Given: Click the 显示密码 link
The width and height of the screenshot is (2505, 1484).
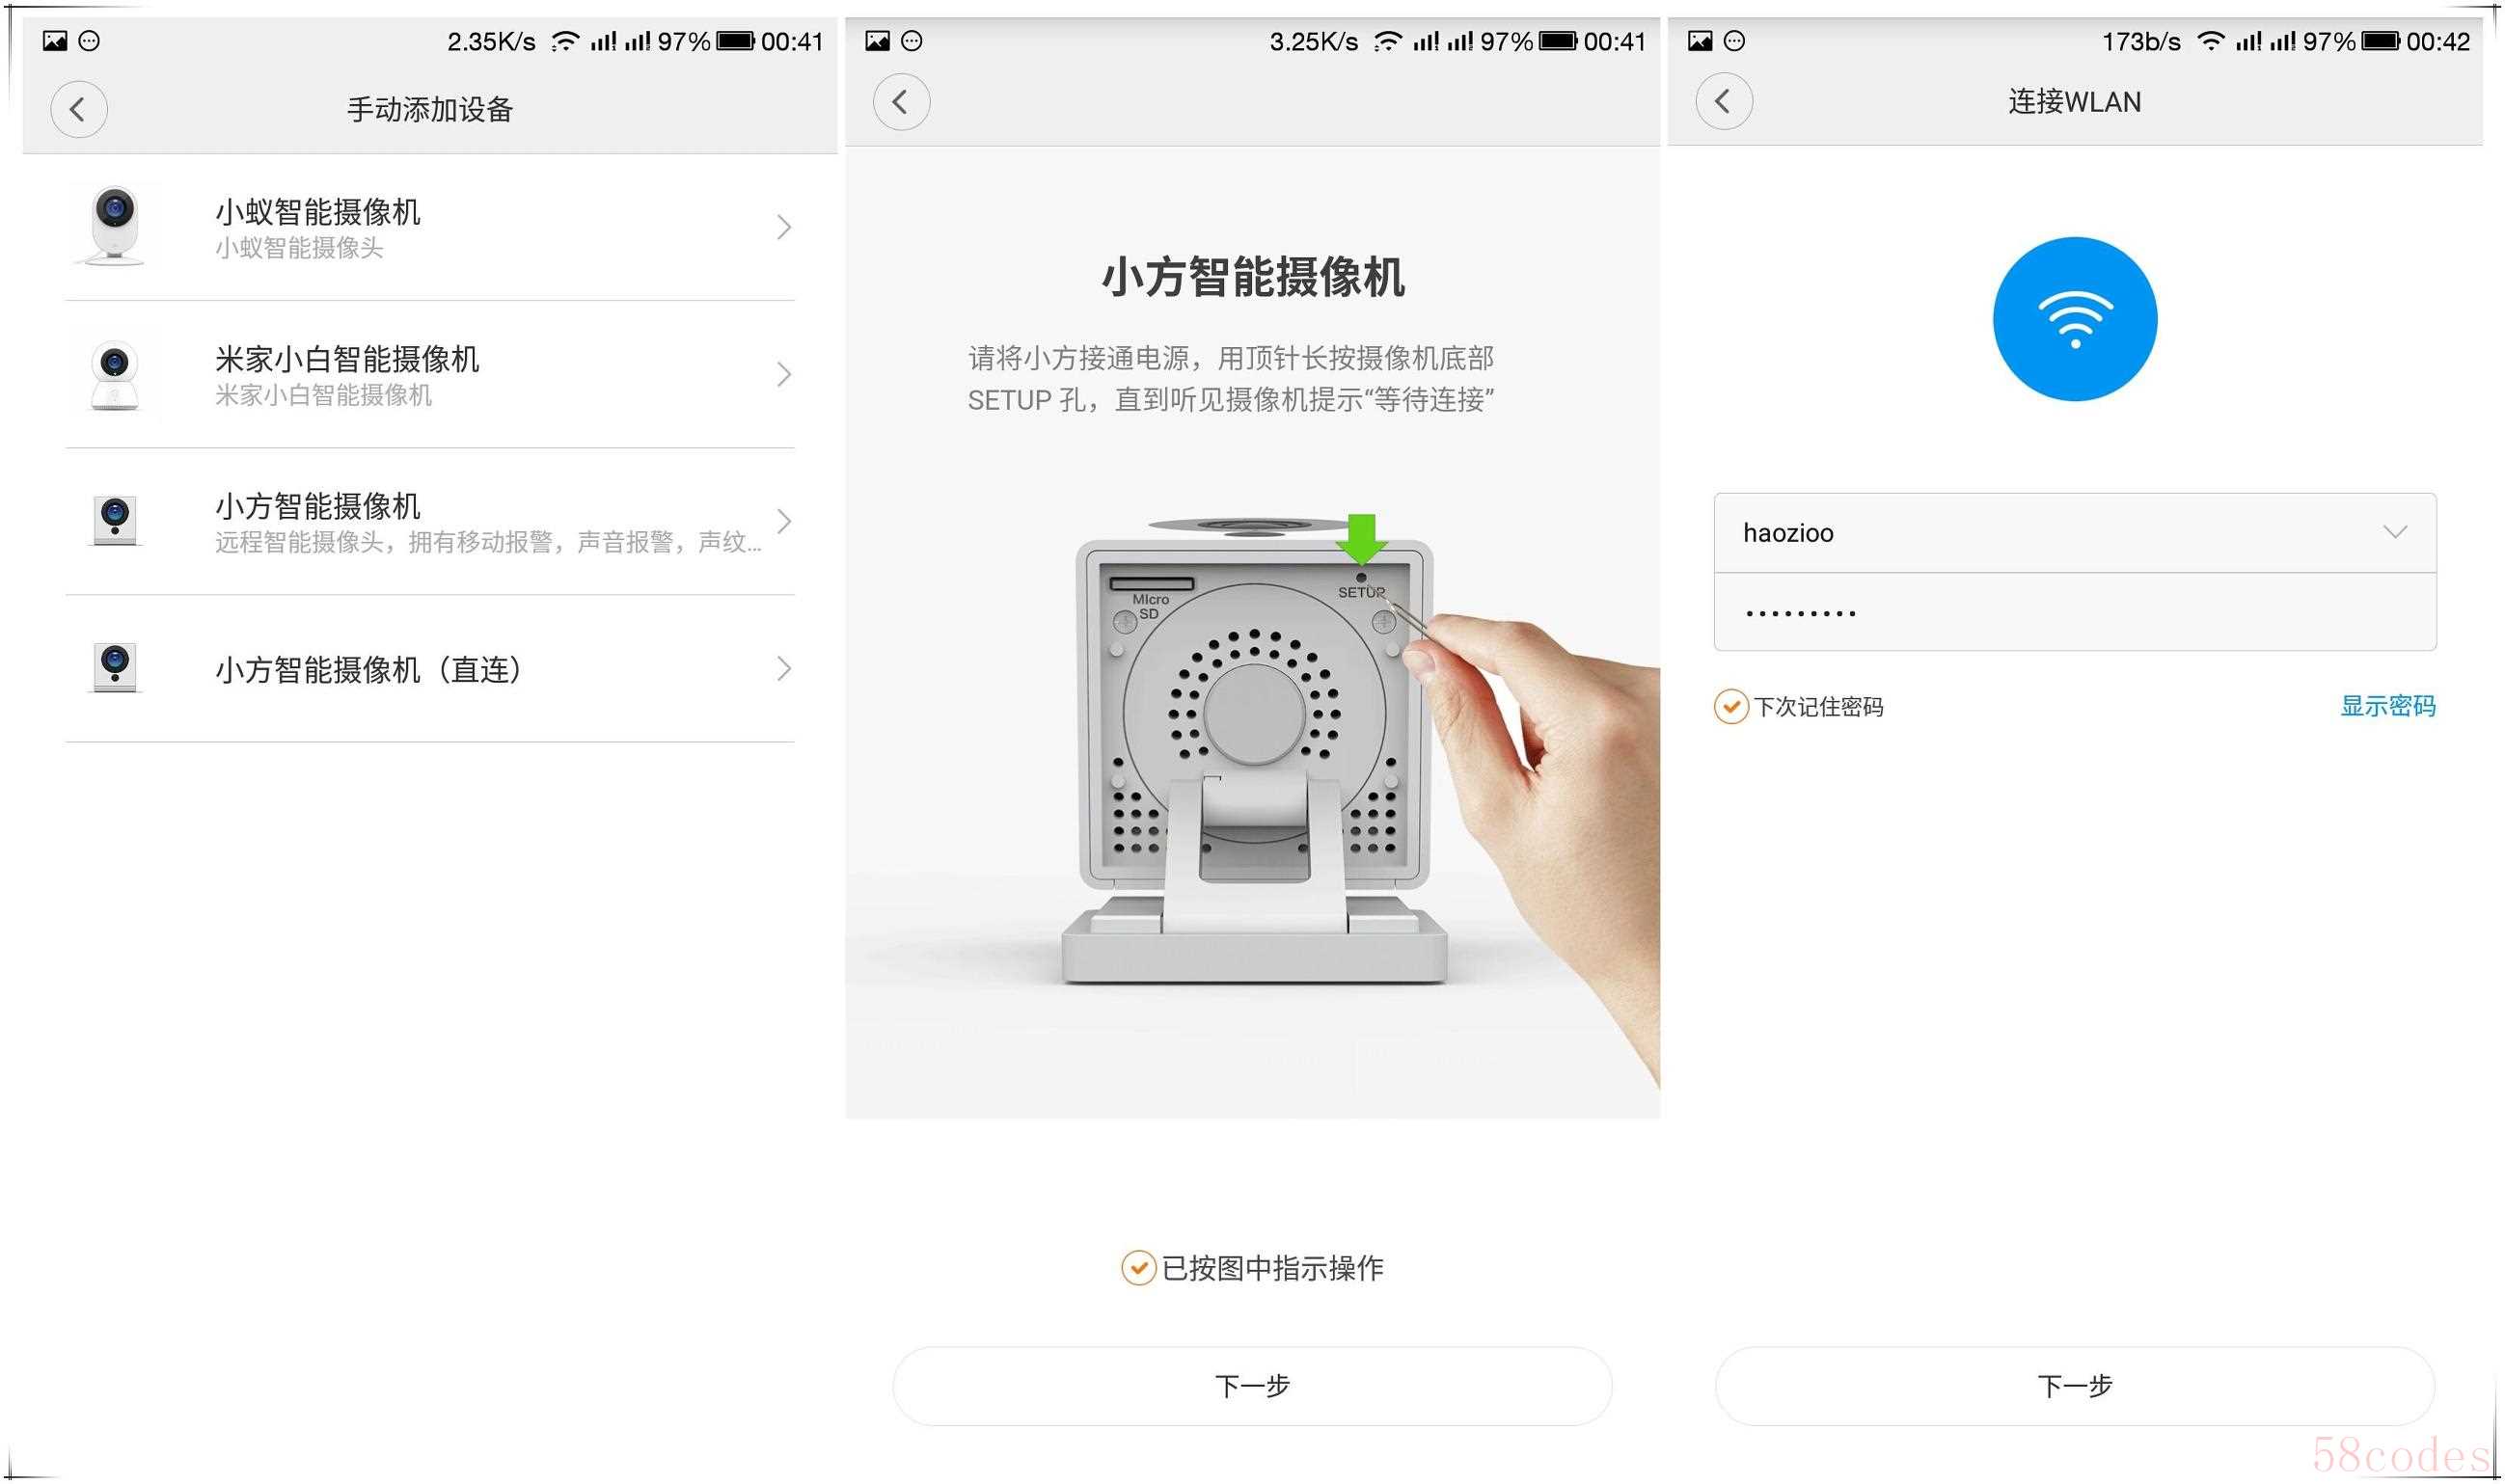Looking at the screenshot, I should click(2388, 706).
